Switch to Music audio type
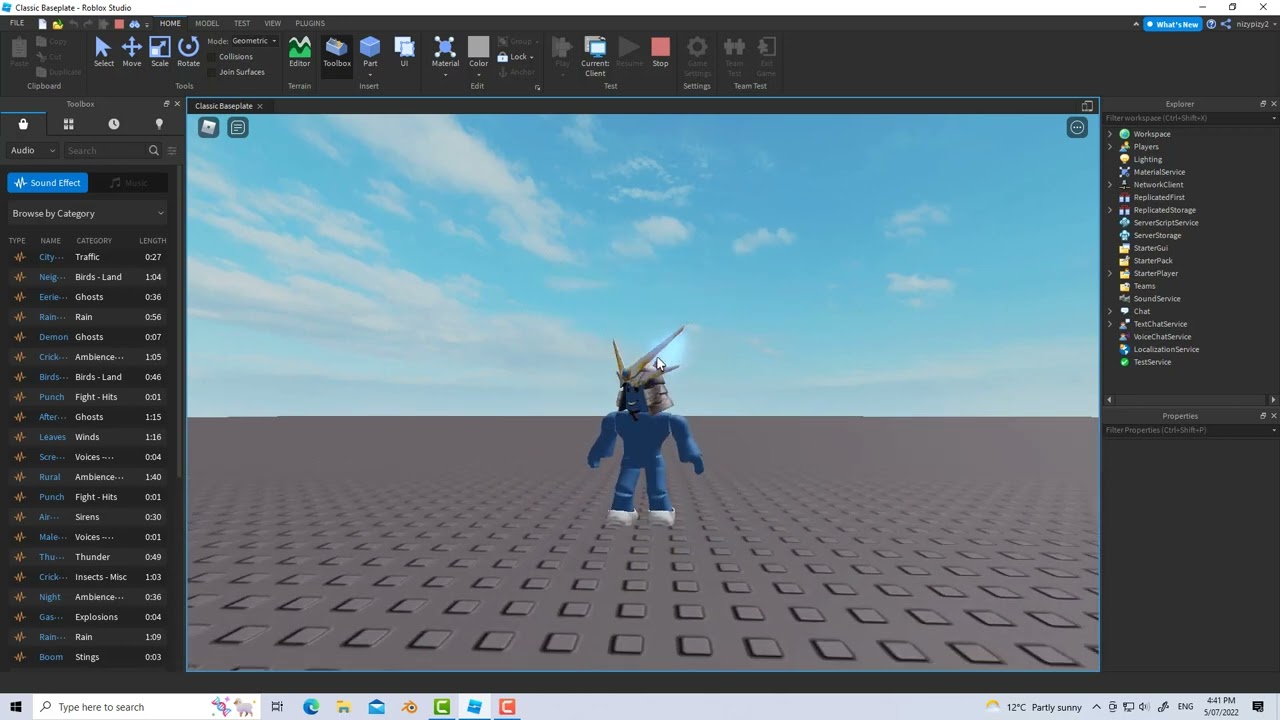 point(128,183)
